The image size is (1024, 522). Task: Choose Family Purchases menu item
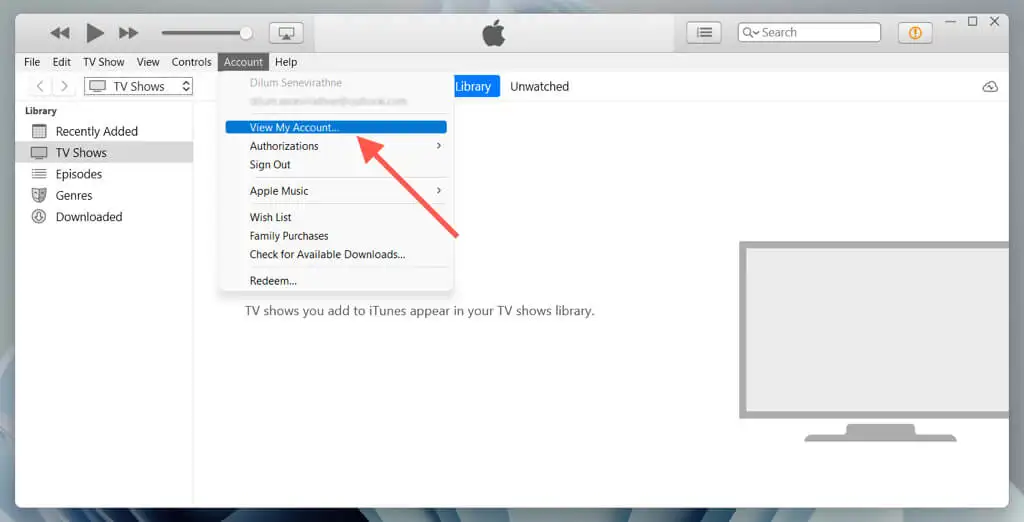336,236
